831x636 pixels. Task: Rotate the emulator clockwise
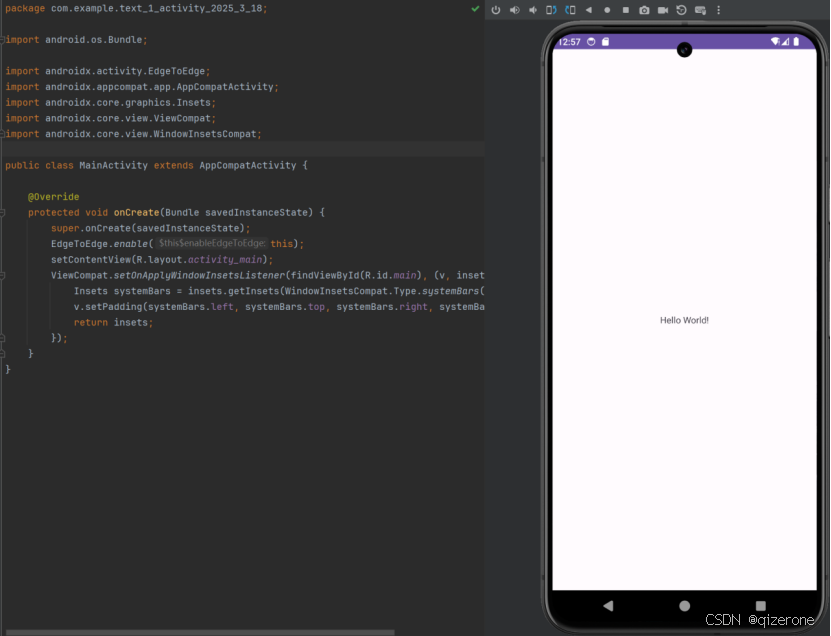pos(570,10)
